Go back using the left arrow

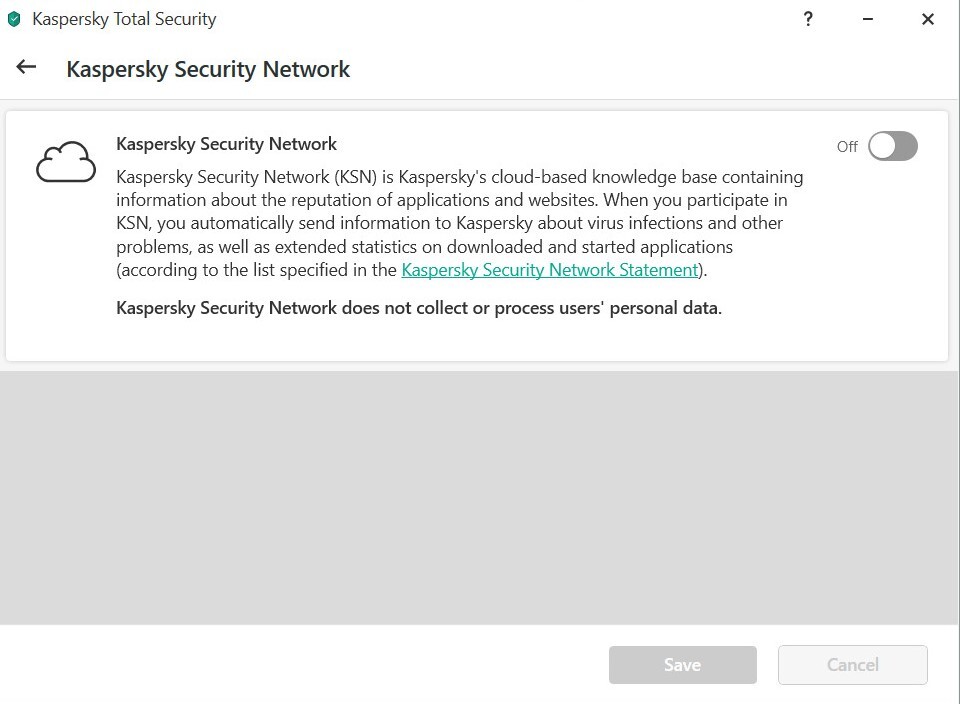tap(26, 68)
